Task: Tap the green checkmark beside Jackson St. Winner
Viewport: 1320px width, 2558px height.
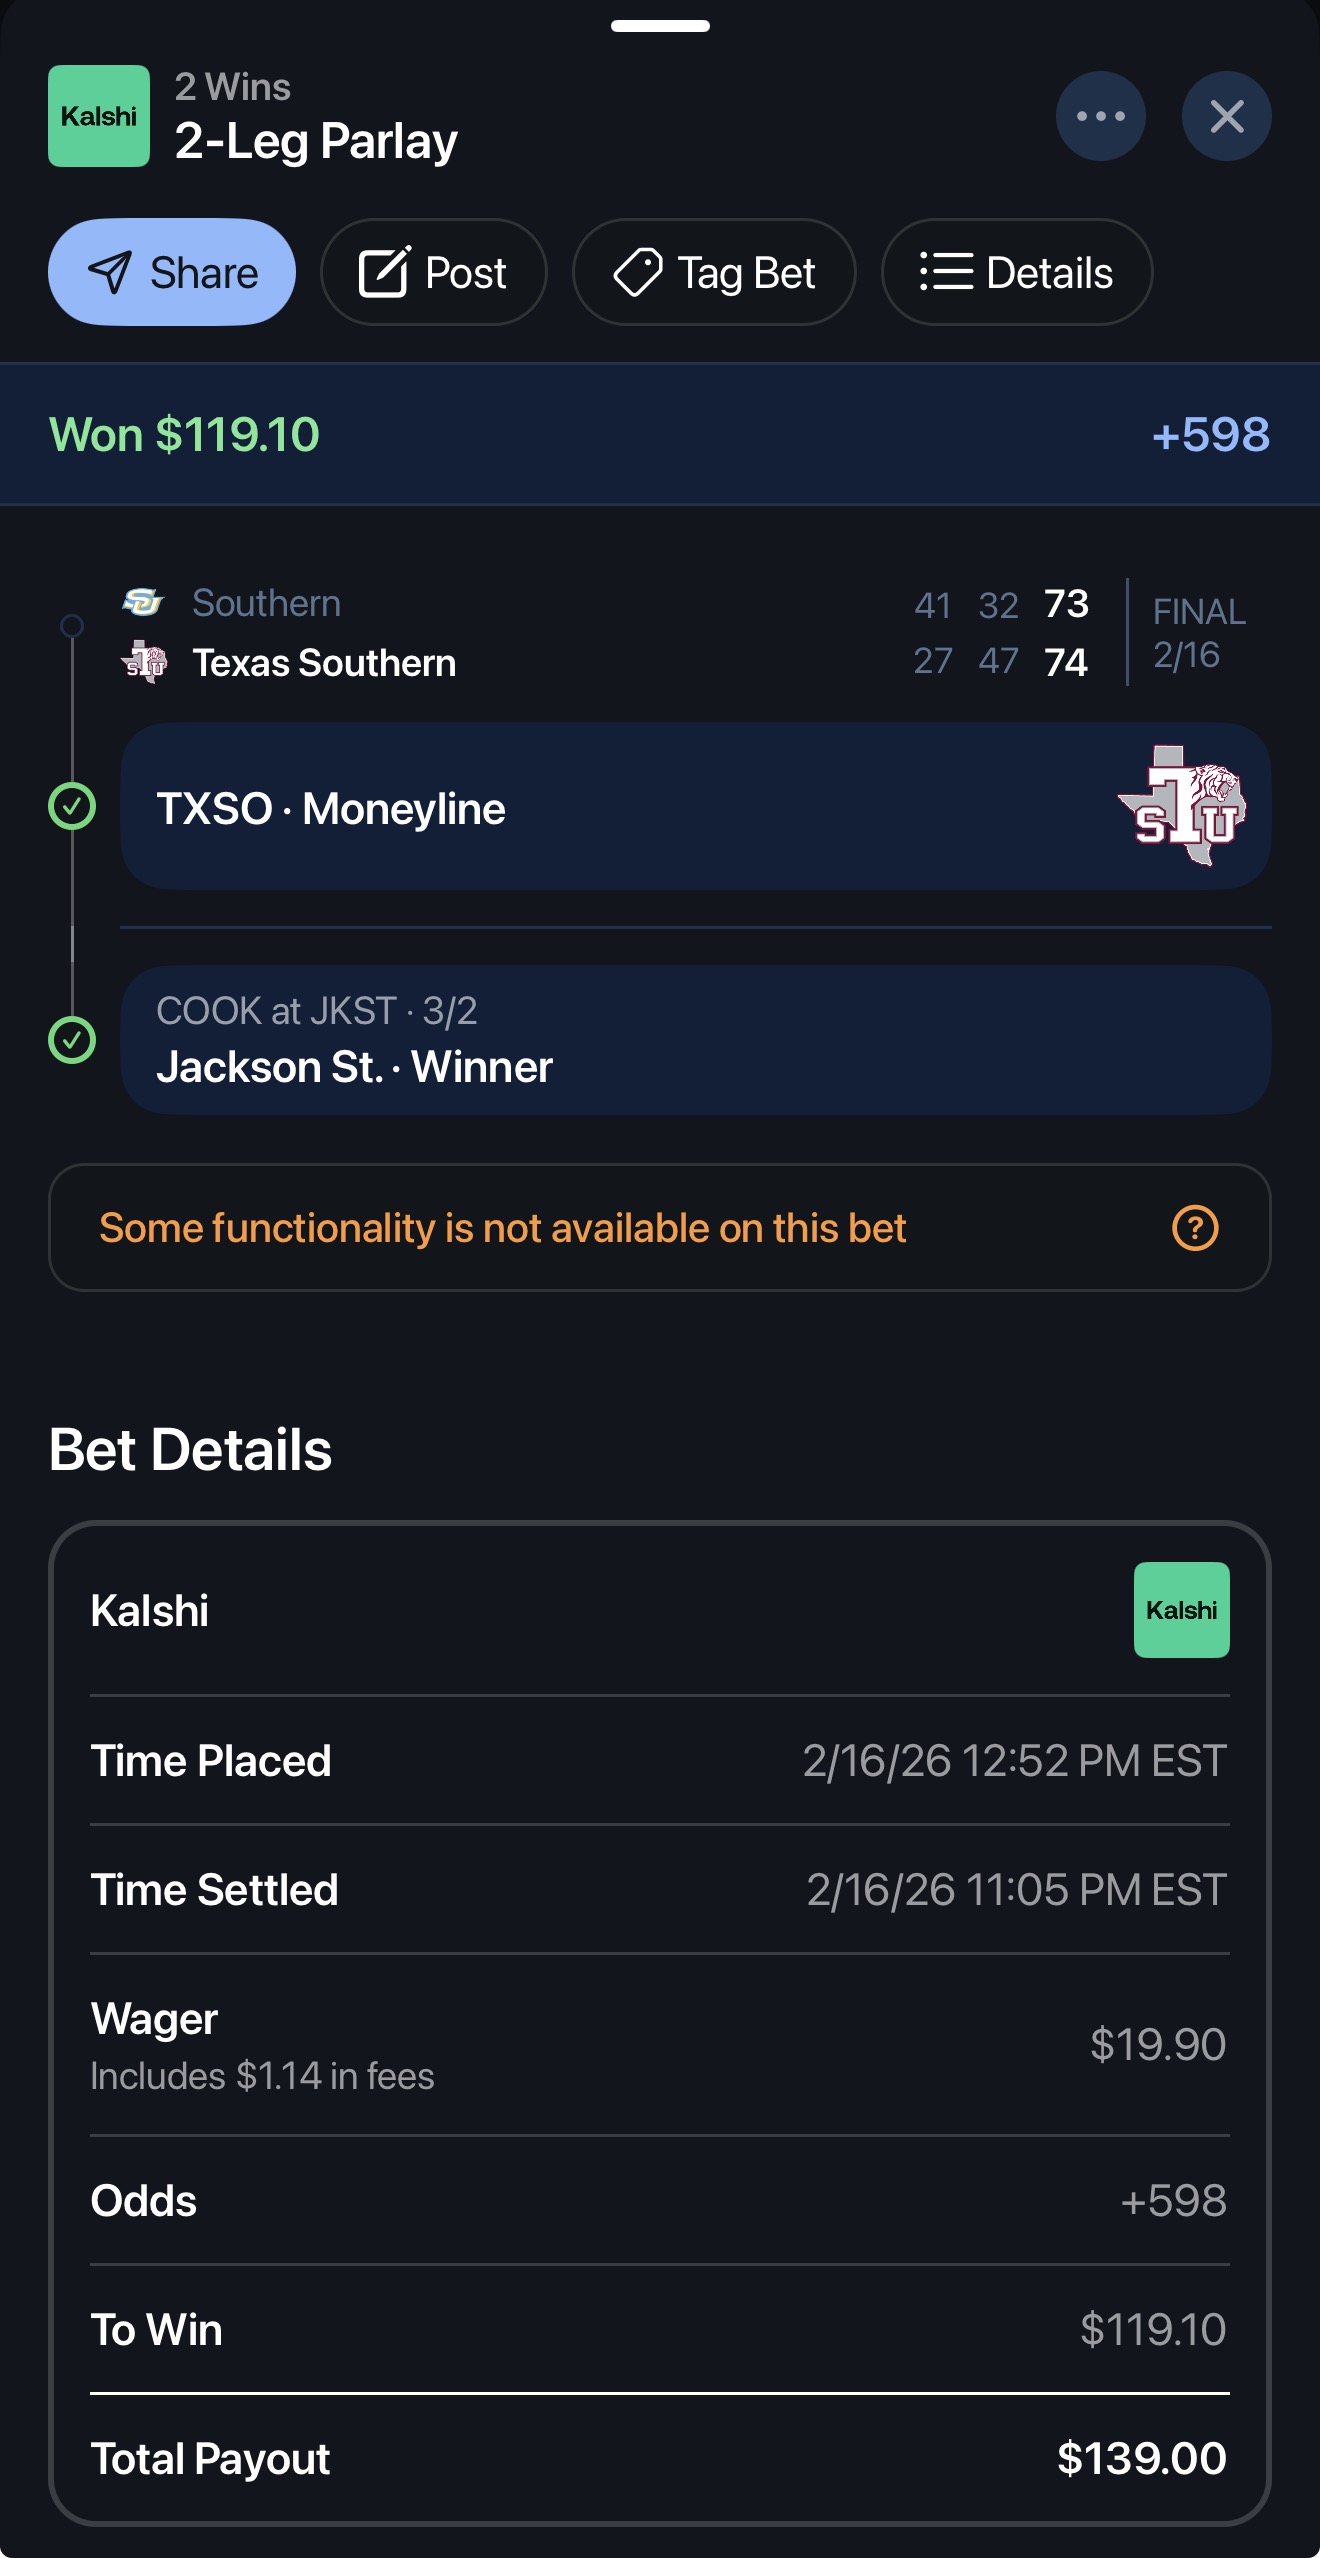Action: [72, 1042]
